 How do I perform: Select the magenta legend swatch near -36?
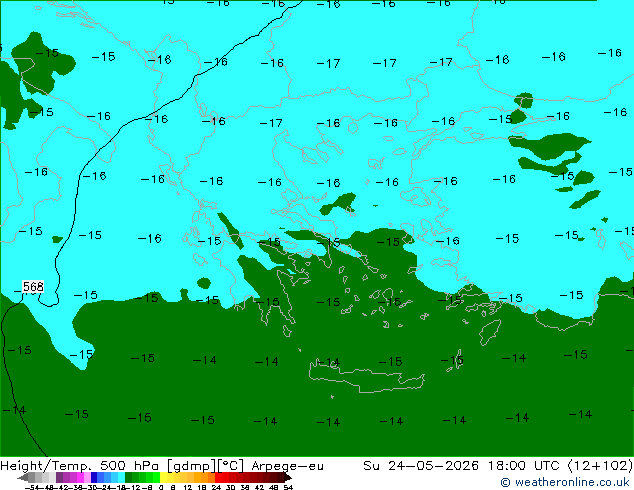coord(80,477)
